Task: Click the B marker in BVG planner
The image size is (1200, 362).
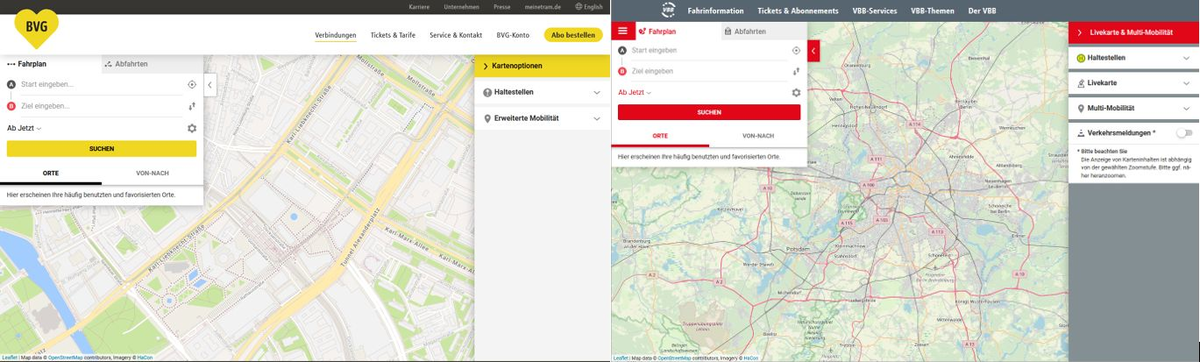Action: [11, 105]
